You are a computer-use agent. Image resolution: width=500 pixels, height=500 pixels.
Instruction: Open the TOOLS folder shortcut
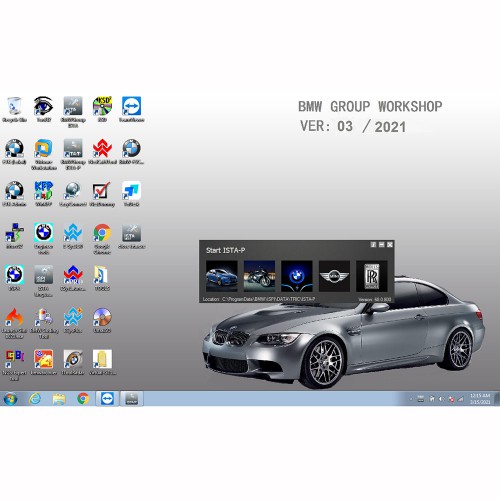[x=102, y=278]
